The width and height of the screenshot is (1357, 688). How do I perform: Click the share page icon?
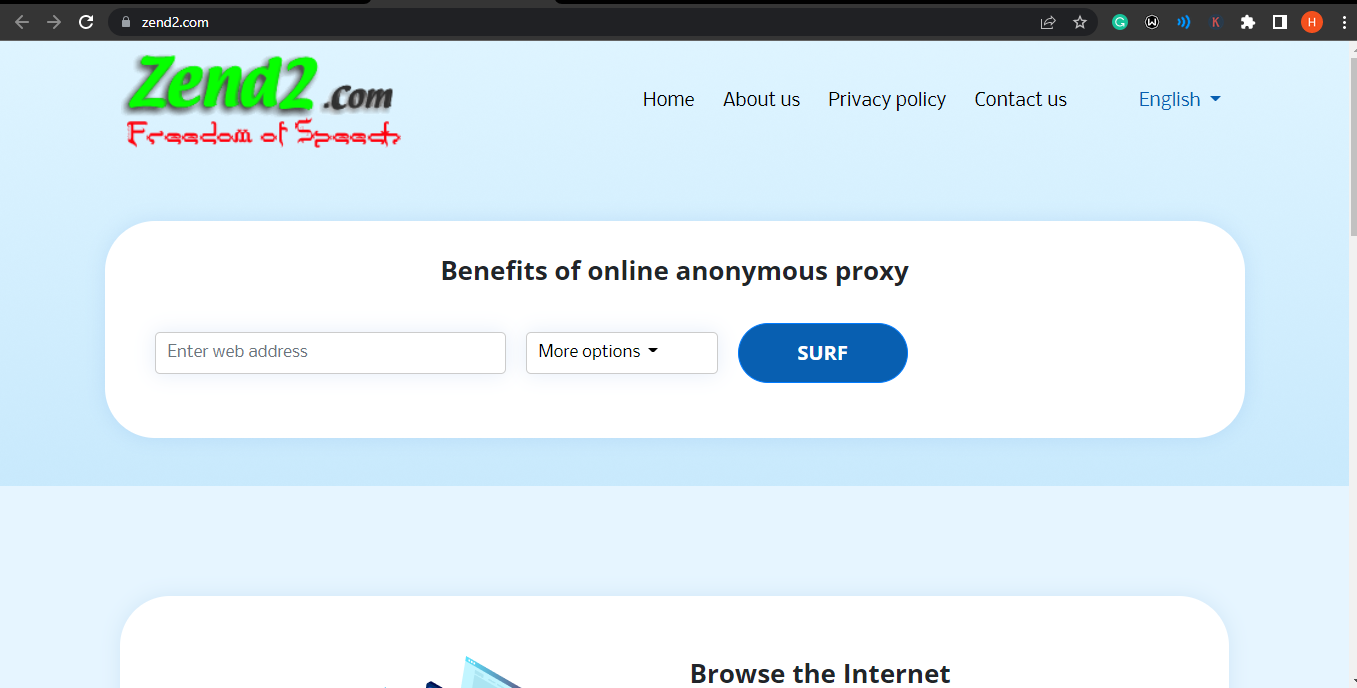1048,22
